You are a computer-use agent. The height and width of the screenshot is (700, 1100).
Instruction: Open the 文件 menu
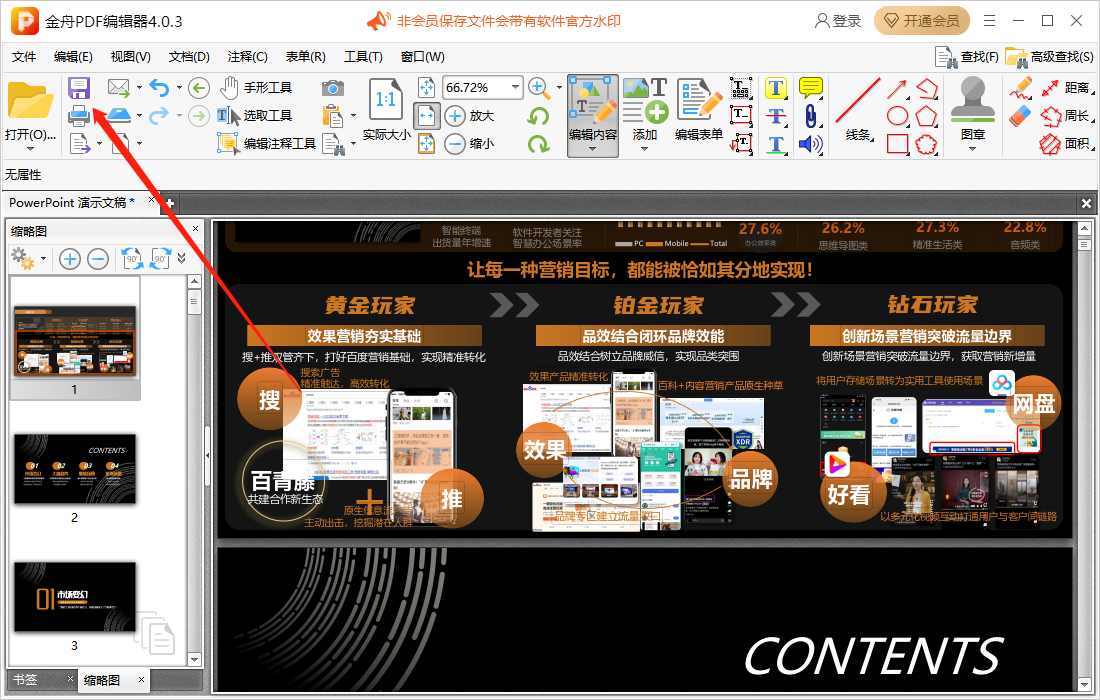[24, 57]
